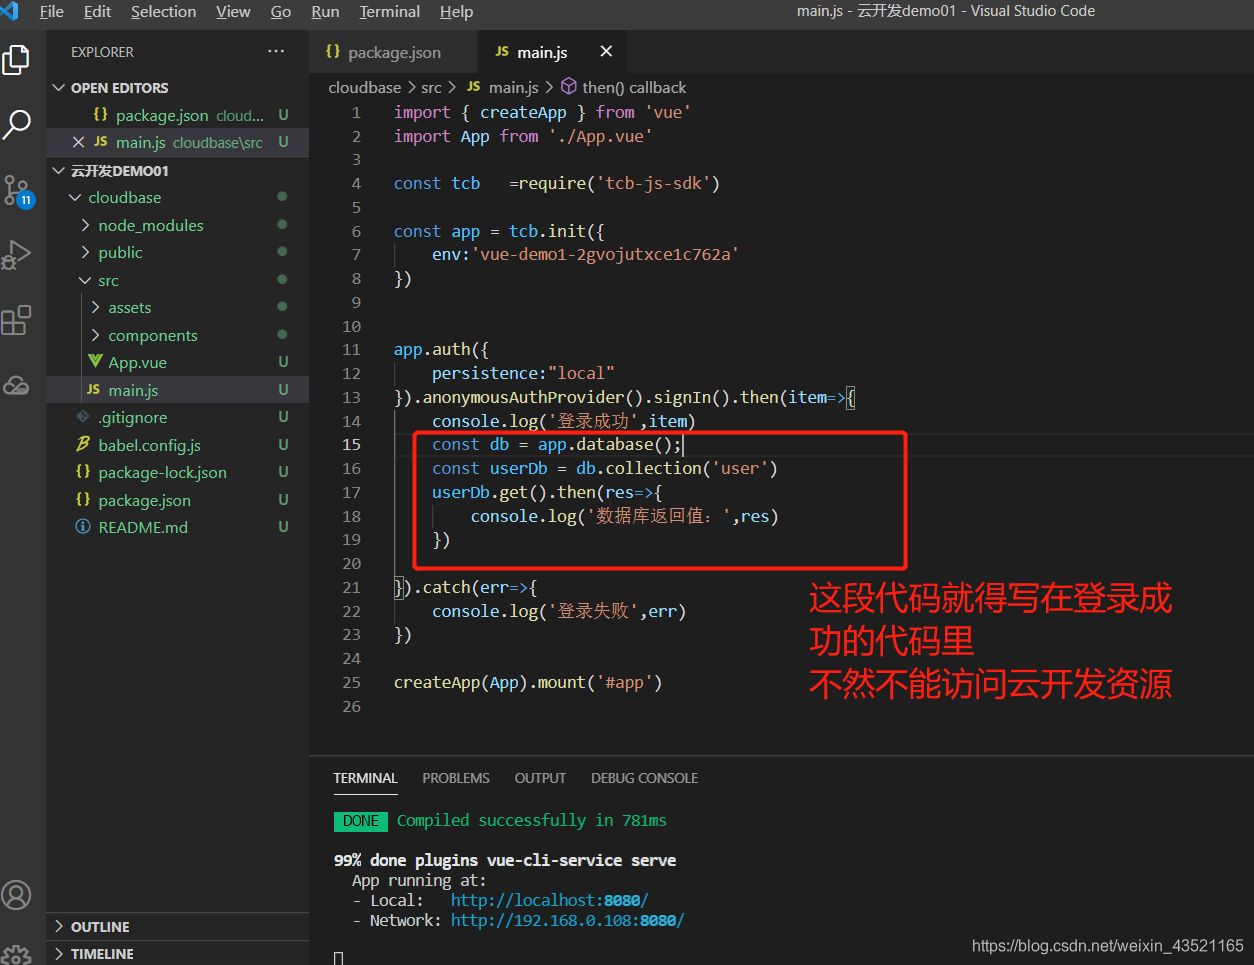Open the Explorer view in activity bar
Image resolution: width=1254 pixels, height=965 pixels.
[x=16, y=60]
